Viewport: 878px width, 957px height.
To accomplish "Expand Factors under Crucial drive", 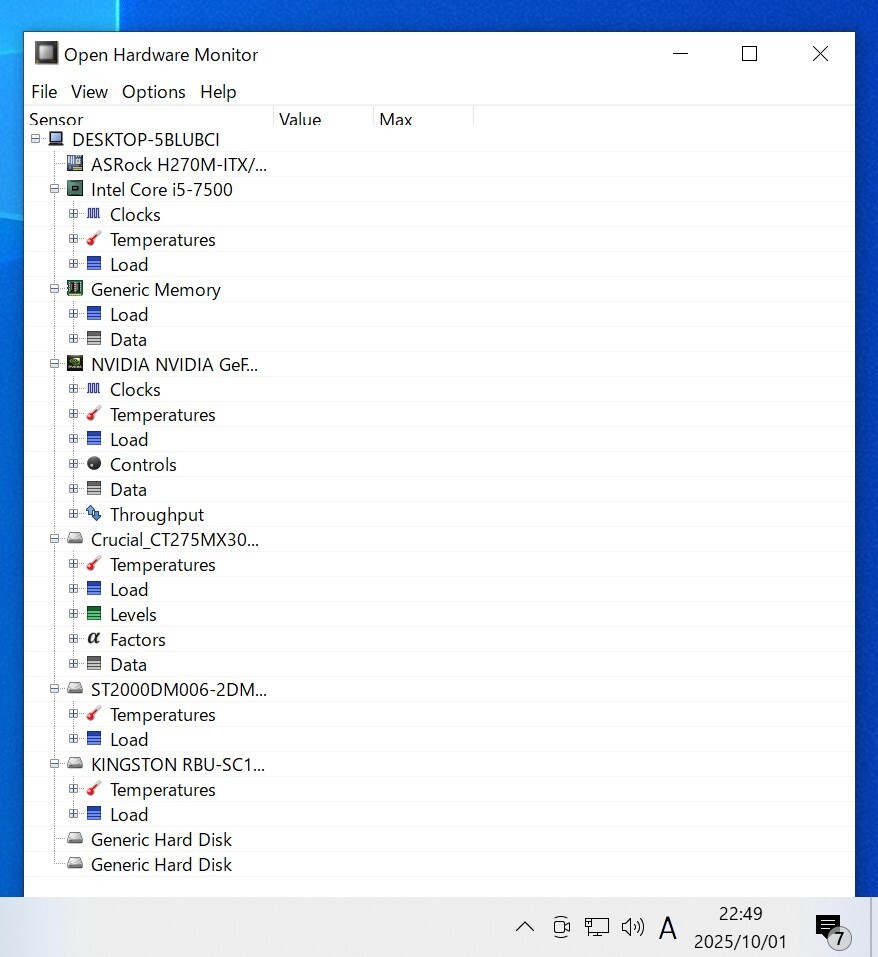I will tap(73, 640).
